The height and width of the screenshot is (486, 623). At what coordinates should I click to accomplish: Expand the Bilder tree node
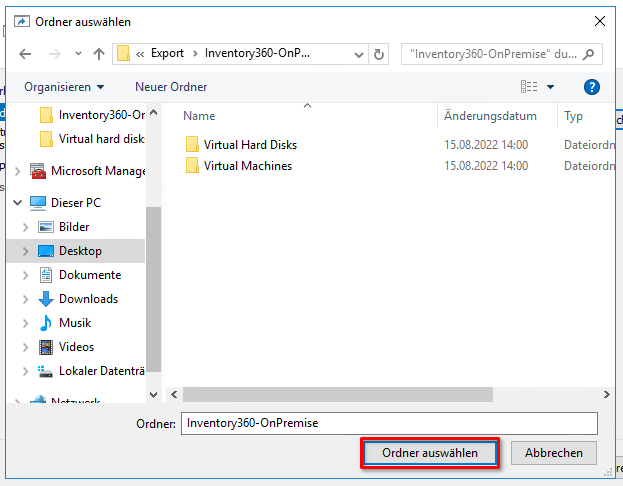click(x=26, y=227)
